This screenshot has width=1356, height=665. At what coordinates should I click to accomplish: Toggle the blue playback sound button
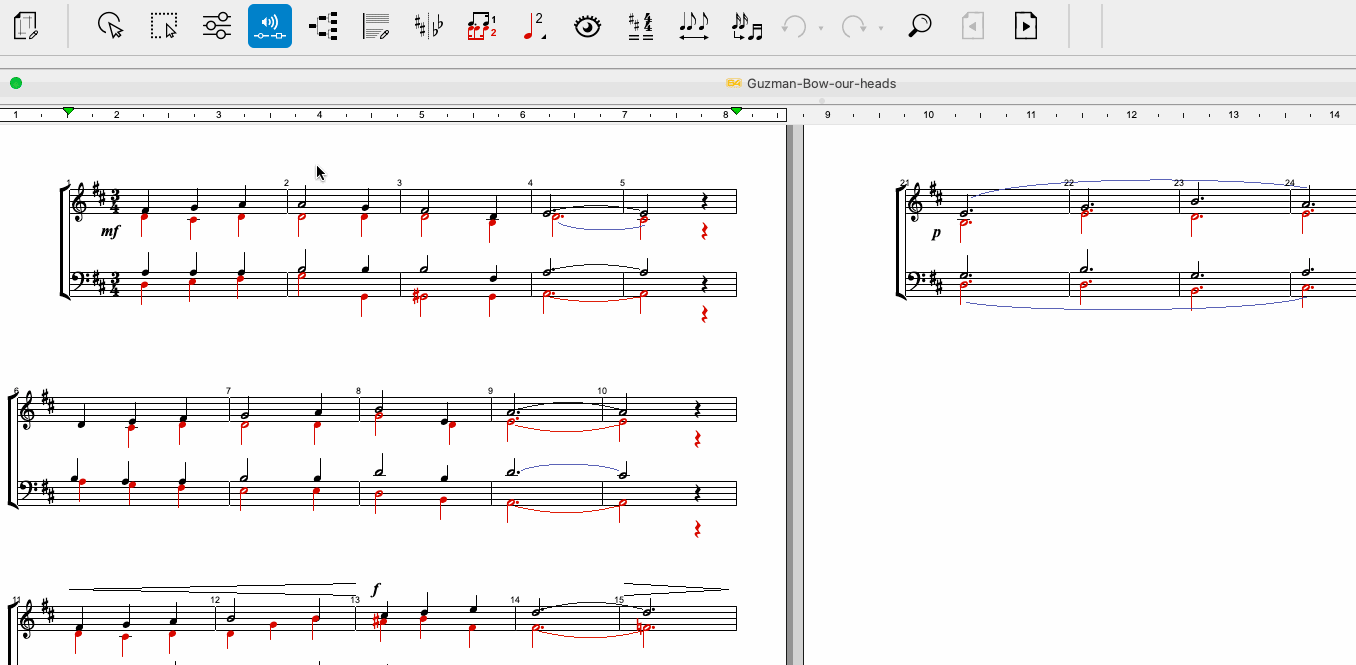[x=270, y=26]
